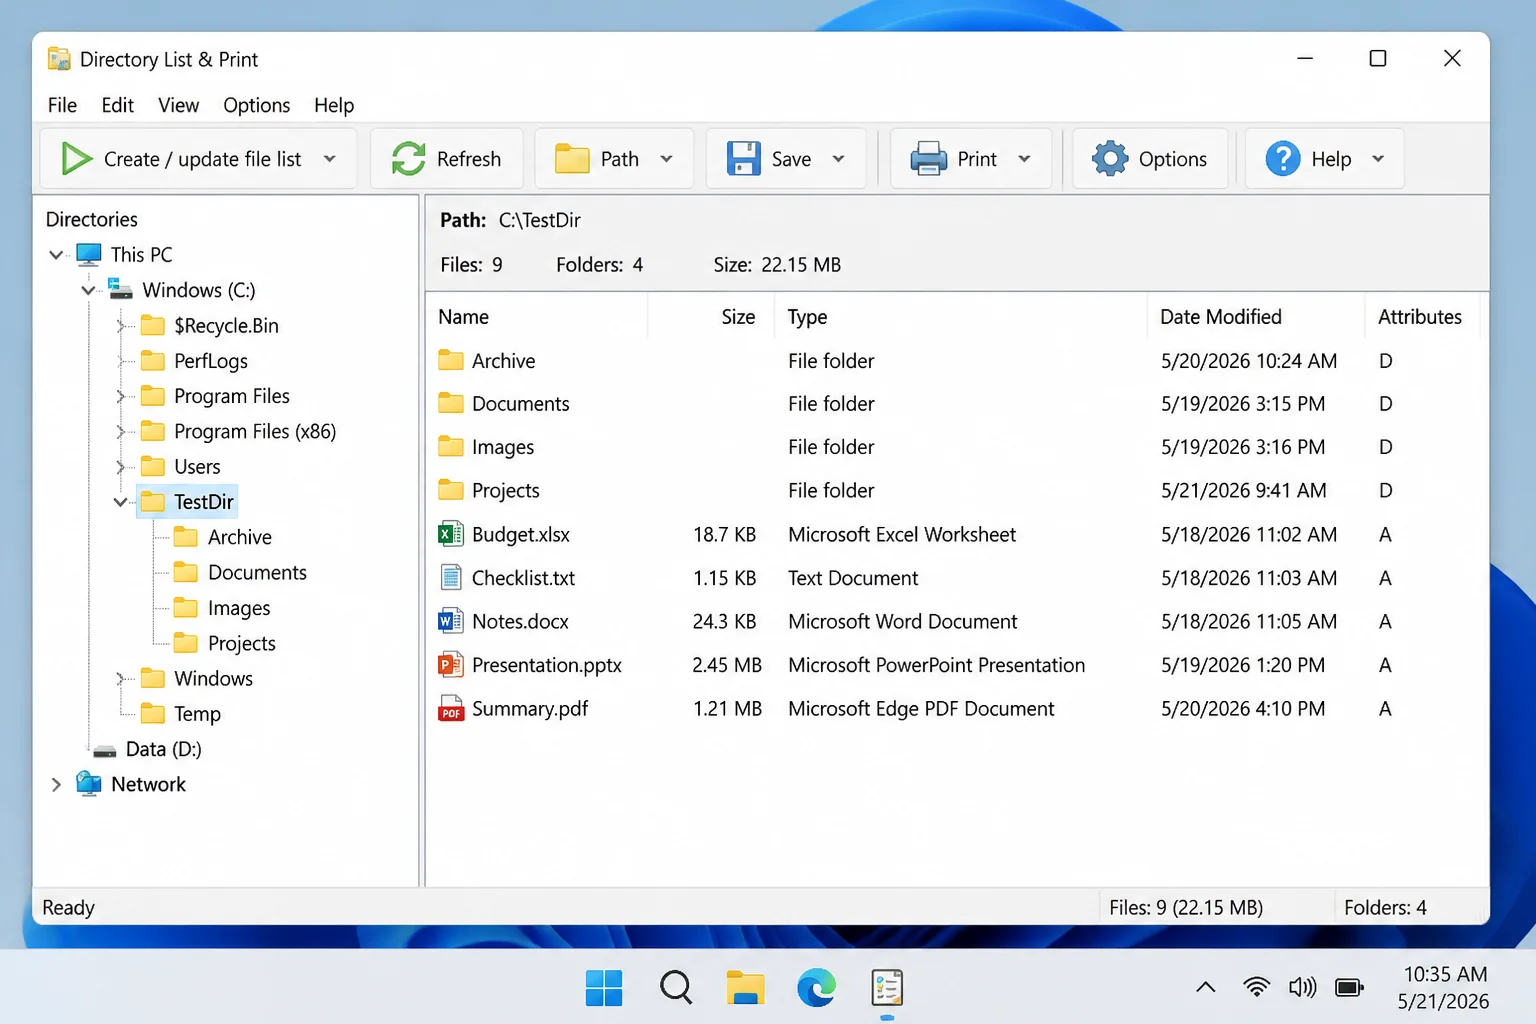Select Documents under TestDir in tree
Screen dimensions: 1536x1024
click(x=257, y=573)
